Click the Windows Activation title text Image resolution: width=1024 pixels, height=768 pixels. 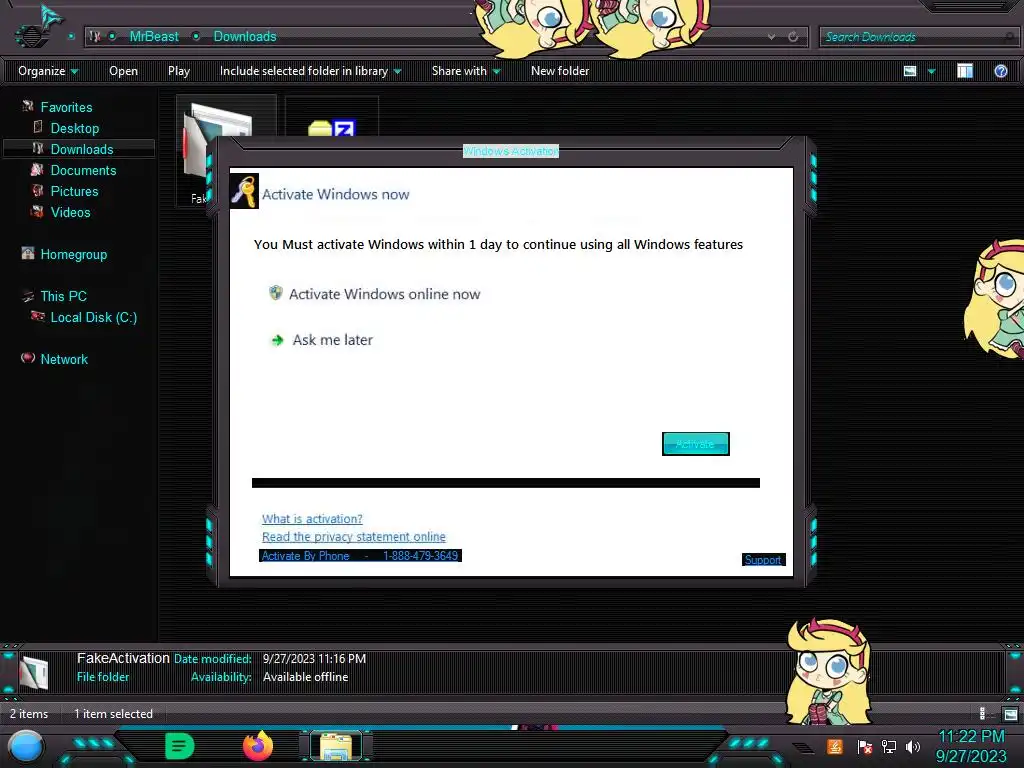511,151
